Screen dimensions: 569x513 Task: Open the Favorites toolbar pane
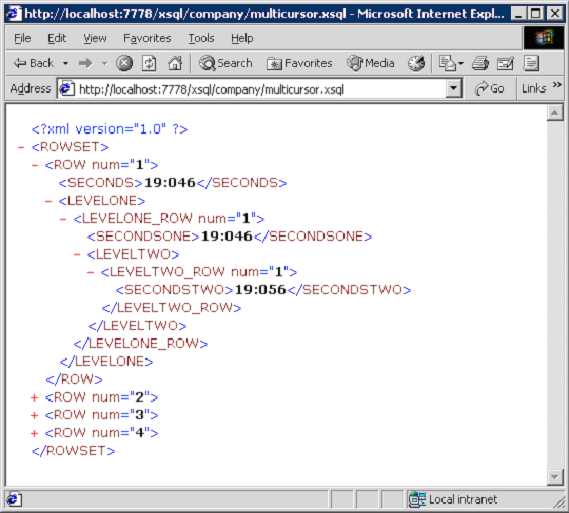[x=300, y=63]
